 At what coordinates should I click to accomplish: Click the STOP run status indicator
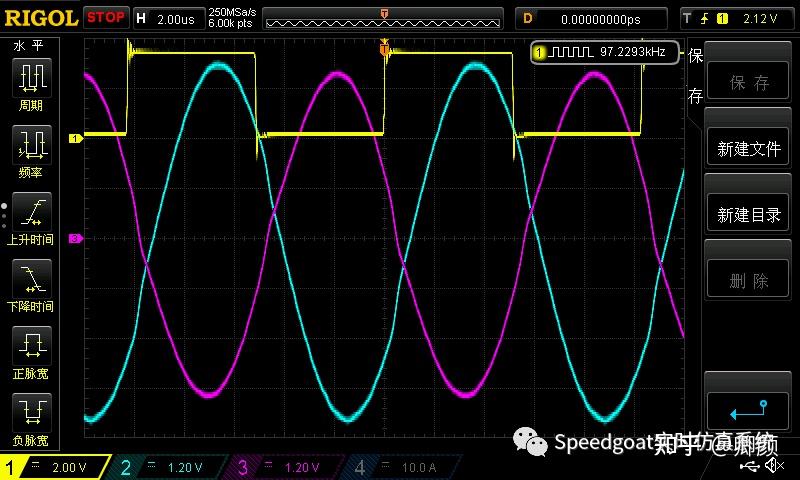coord(106,18)
